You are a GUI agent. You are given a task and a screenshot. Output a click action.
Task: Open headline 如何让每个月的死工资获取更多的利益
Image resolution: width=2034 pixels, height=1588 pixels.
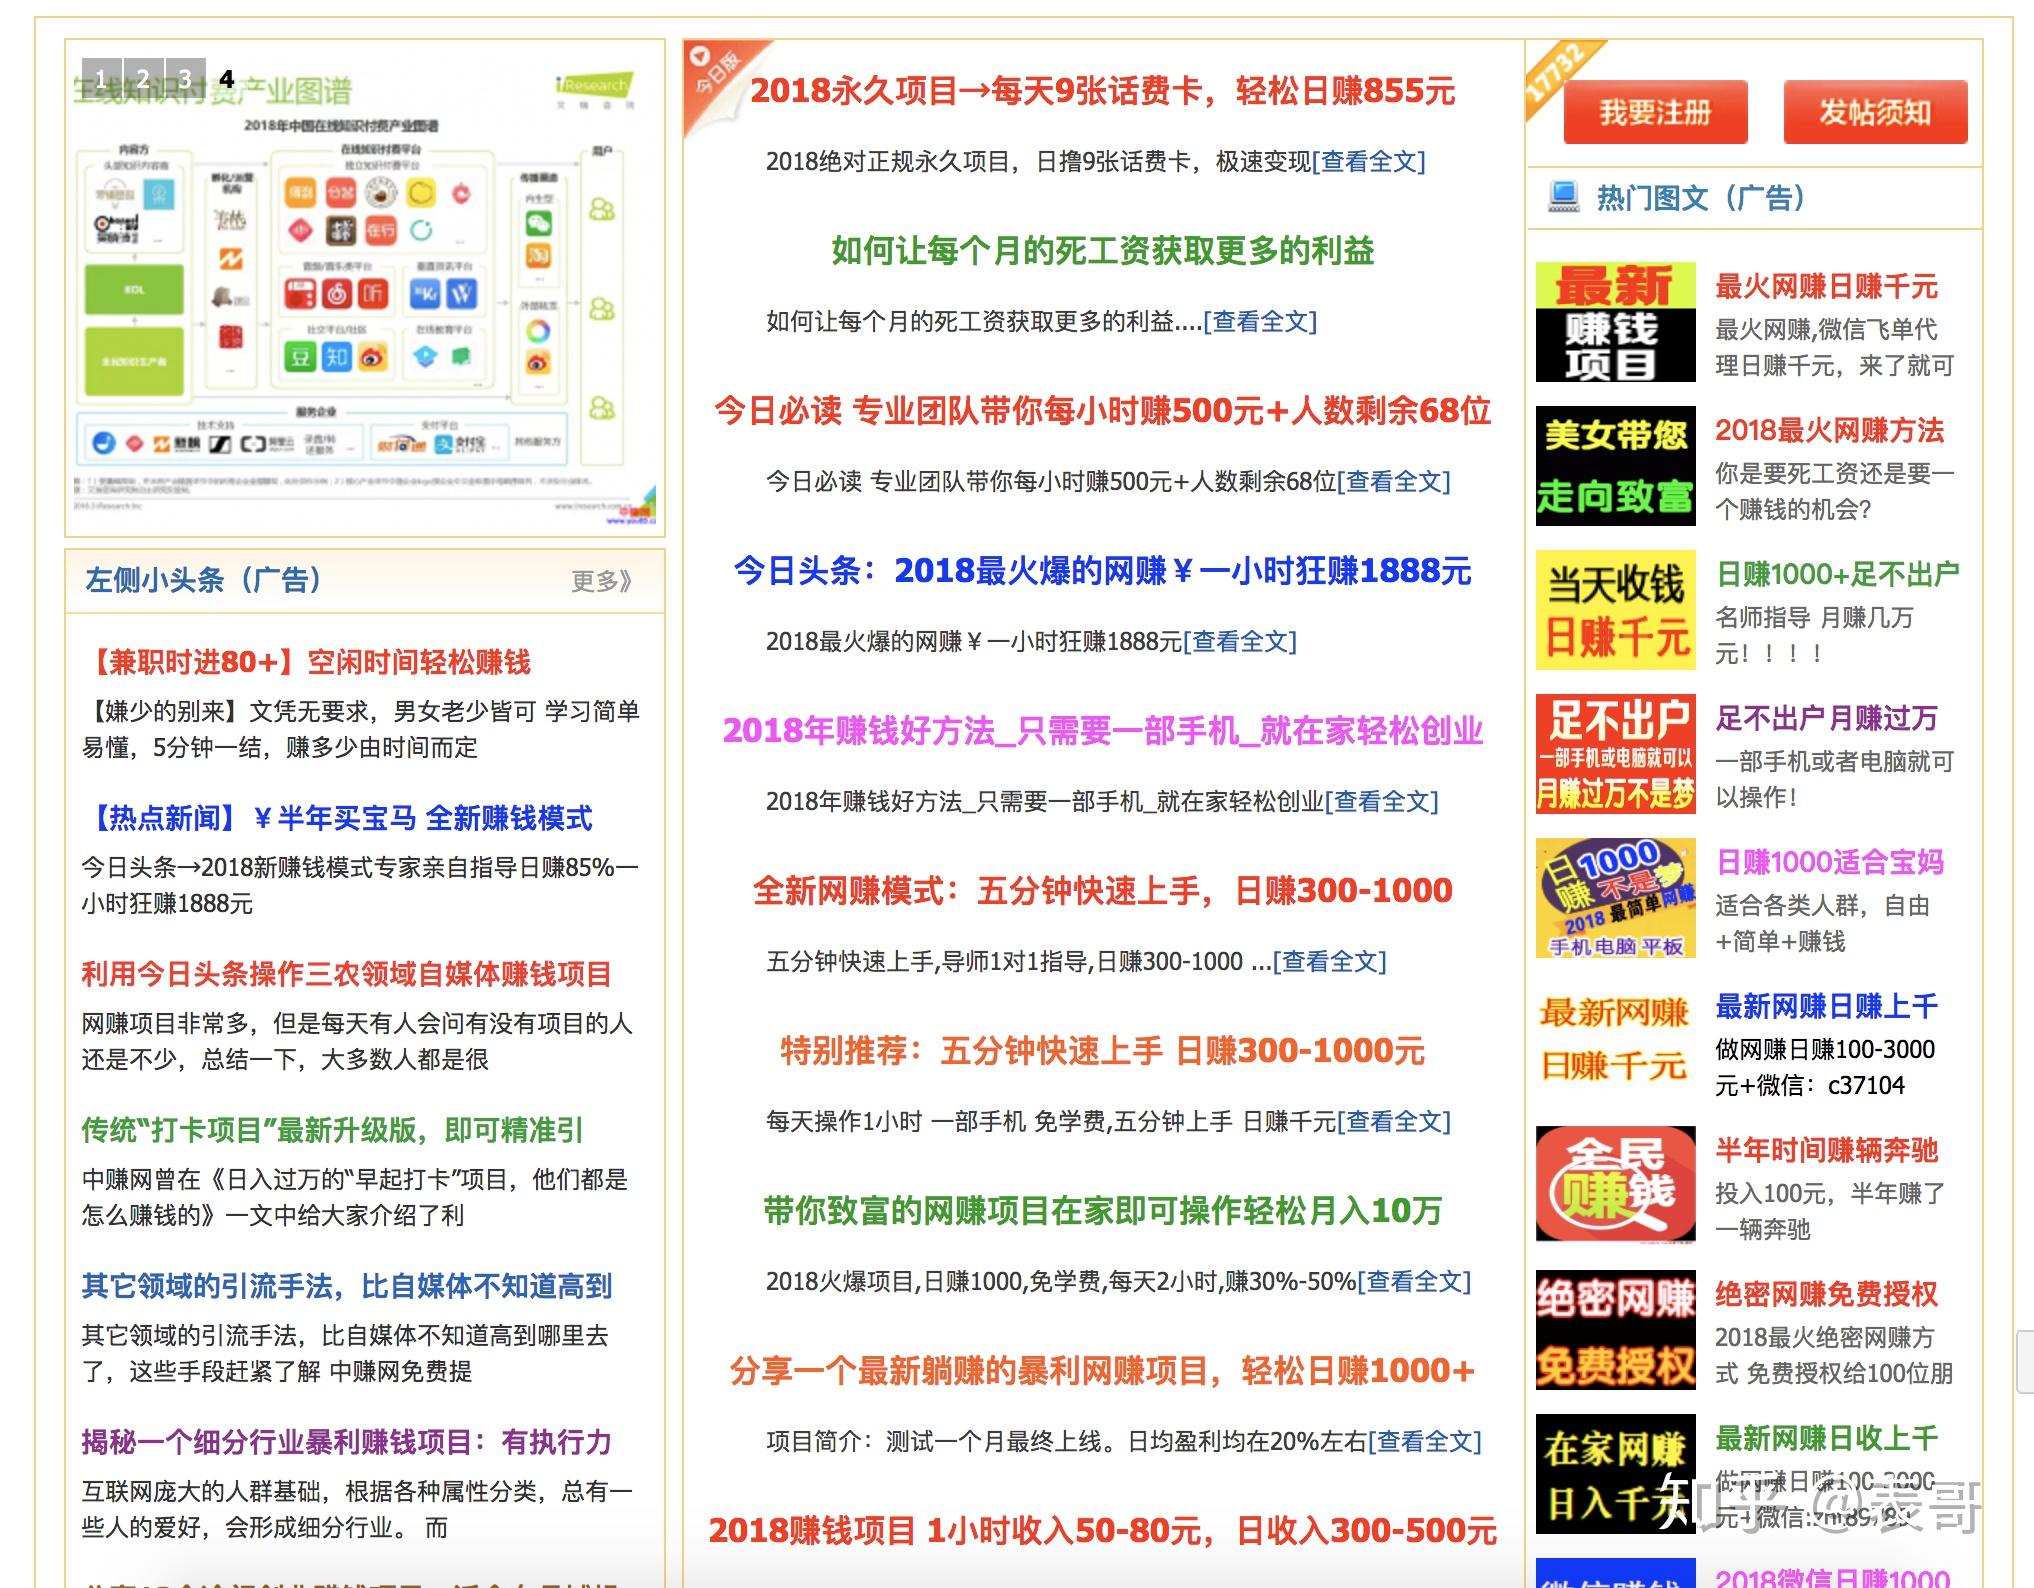[x=1102, y=251]
